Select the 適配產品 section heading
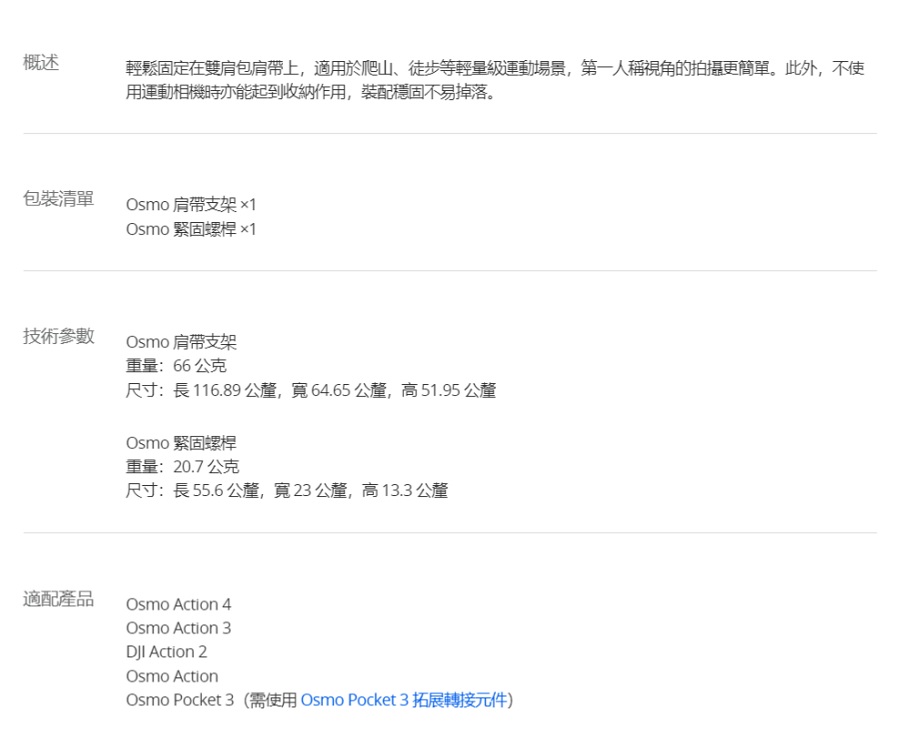900x740 pixels. click(x=58, y=599)
